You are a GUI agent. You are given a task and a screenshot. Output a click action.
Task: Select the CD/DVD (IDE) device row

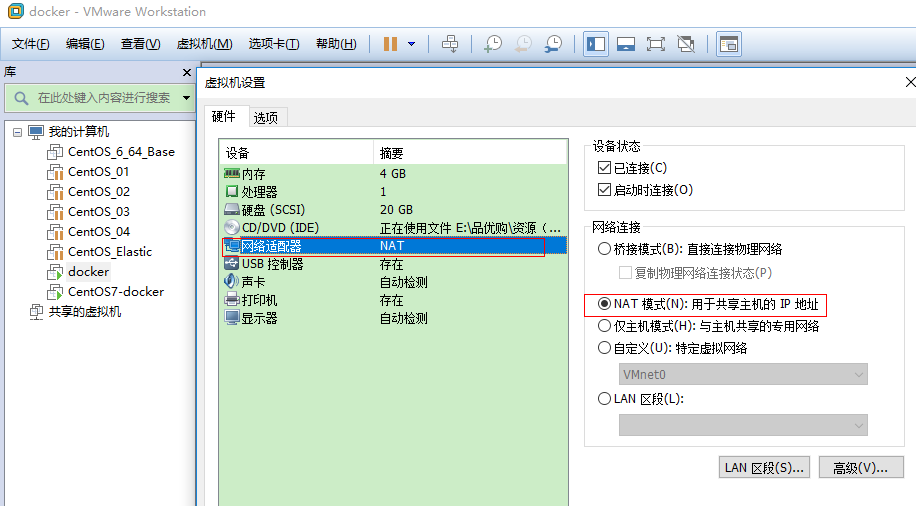(x=394, y=228)
